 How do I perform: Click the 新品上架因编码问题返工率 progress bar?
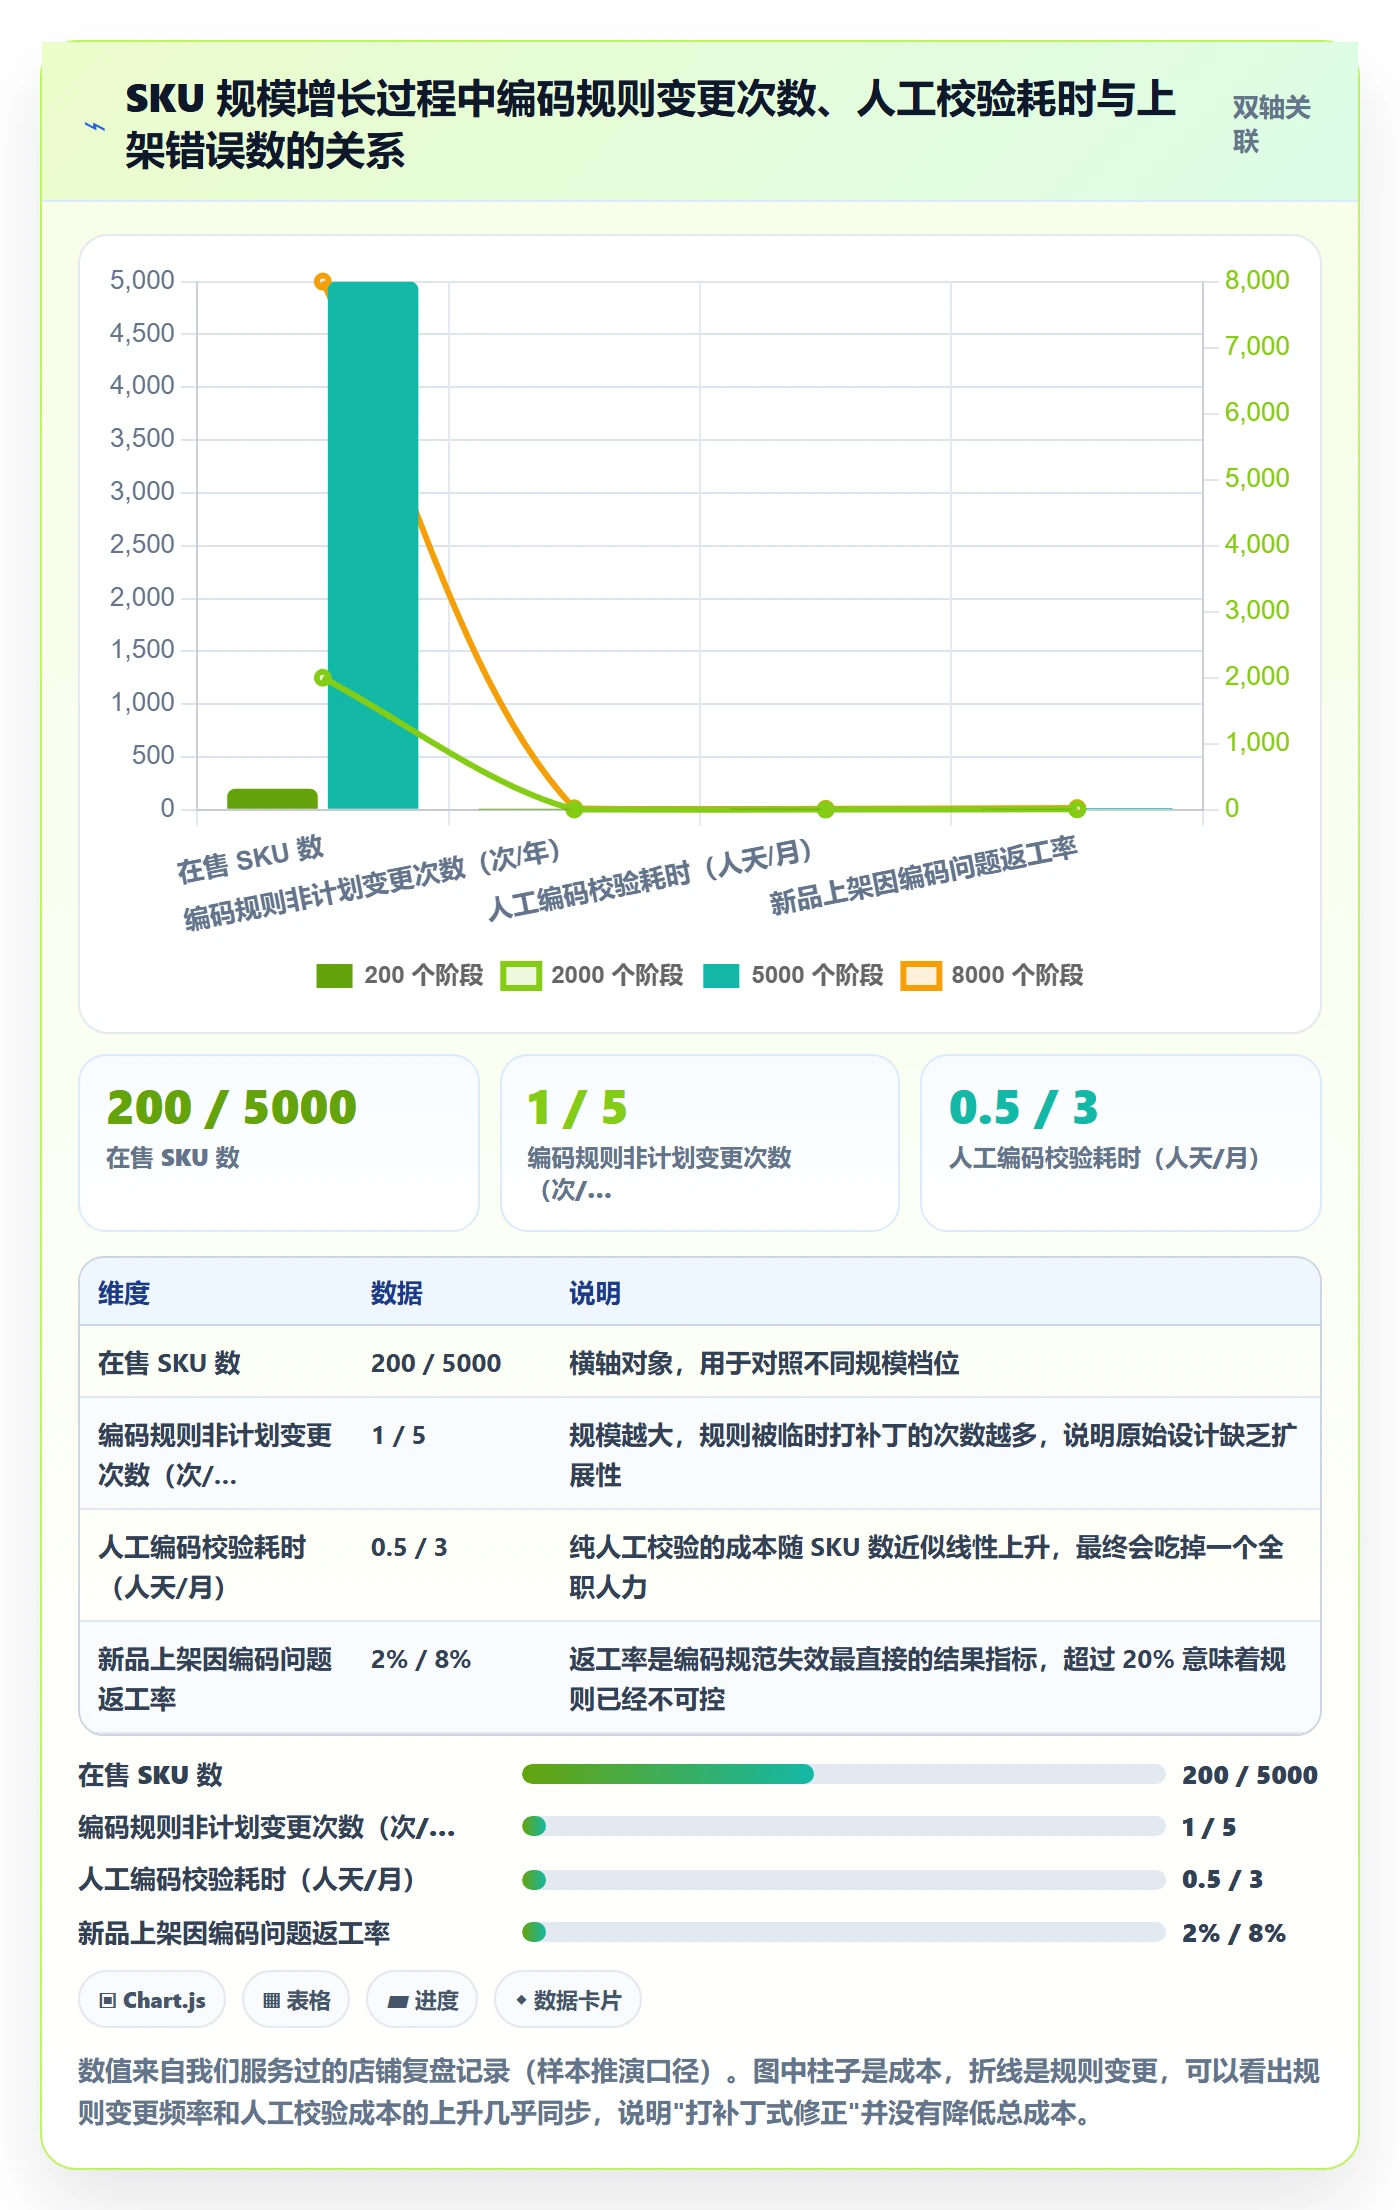(x=844, y=1932)
